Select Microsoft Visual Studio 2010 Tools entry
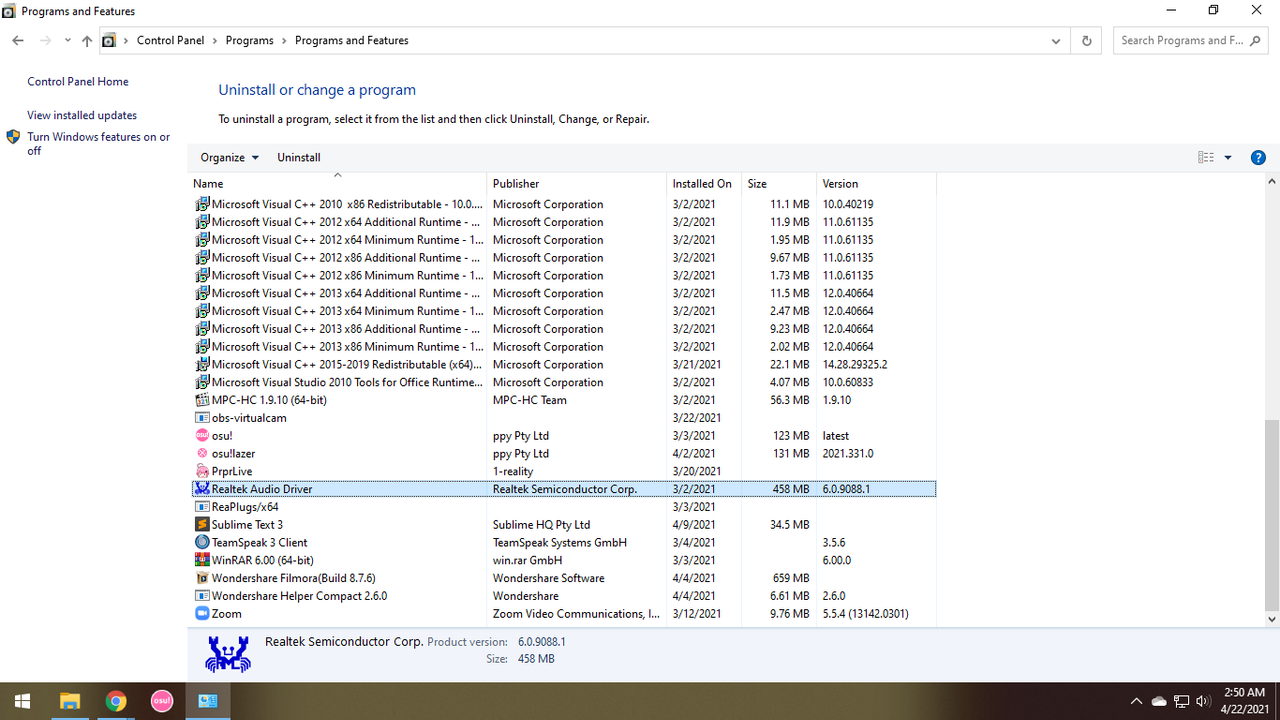The height and width of the screenshot is (720, 1280). coord(564,383)
